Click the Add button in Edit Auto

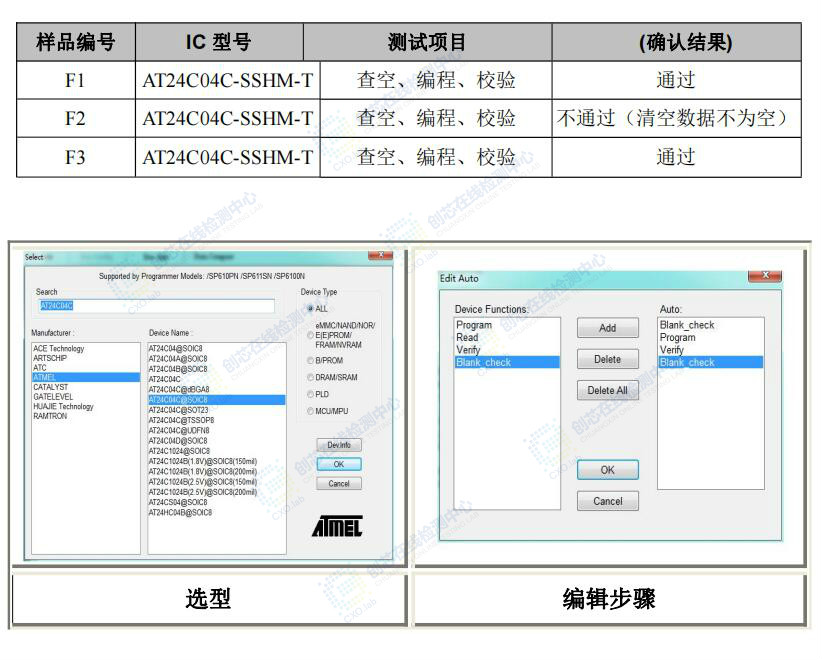tap(607, 328)
